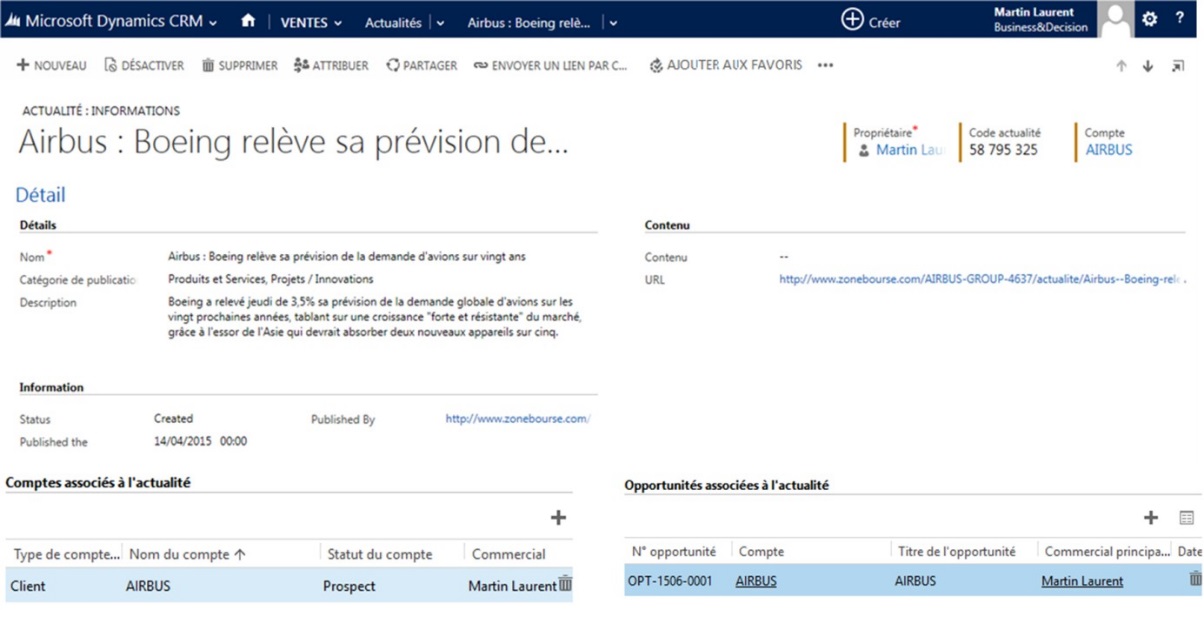
Task: Assign the record with Attribuer
Action: [331, 65]
